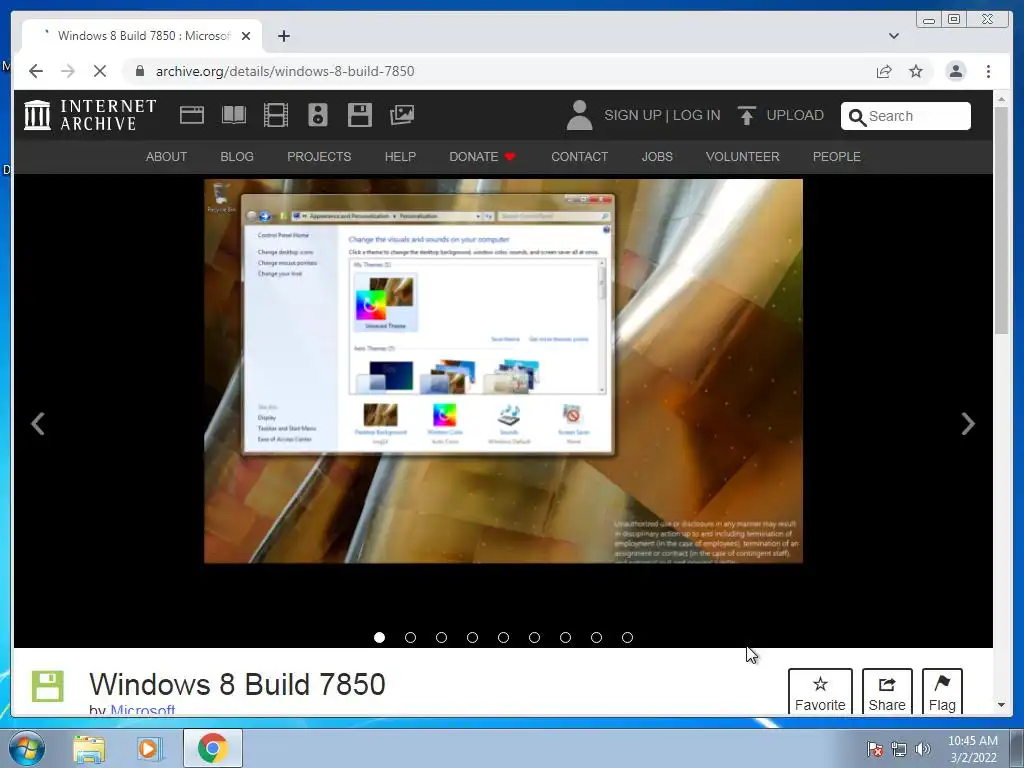Viewport: 1024px width, 768px height.
Task: Click the Upload arrow icon
Action: (x=746, y=115)
